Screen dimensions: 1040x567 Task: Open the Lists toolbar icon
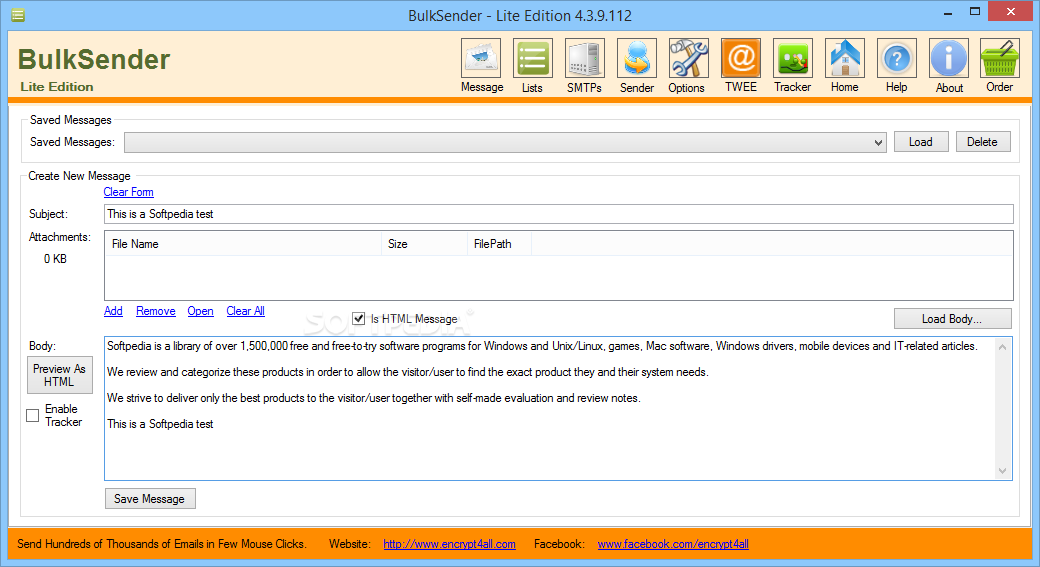(x=532, y=58)
